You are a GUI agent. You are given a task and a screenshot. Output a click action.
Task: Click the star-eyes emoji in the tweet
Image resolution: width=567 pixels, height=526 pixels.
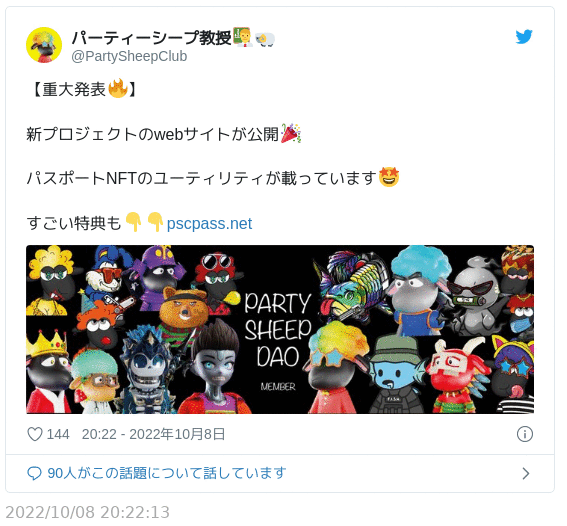point(389,177)
